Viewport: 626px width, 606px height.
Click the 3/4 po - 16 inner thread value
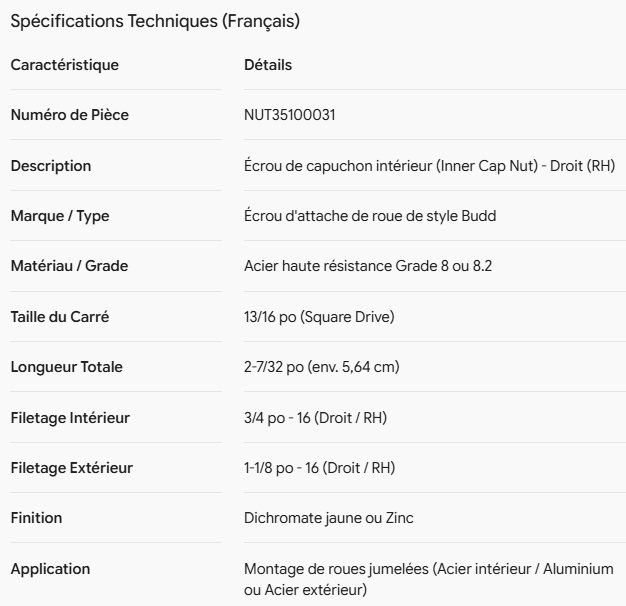point(315,418)
